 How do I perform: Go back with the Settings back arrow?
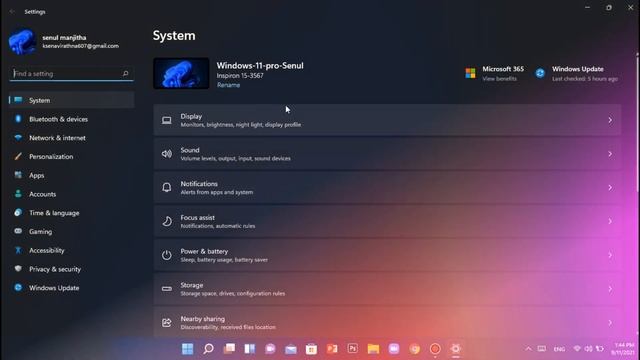point(12,12)
